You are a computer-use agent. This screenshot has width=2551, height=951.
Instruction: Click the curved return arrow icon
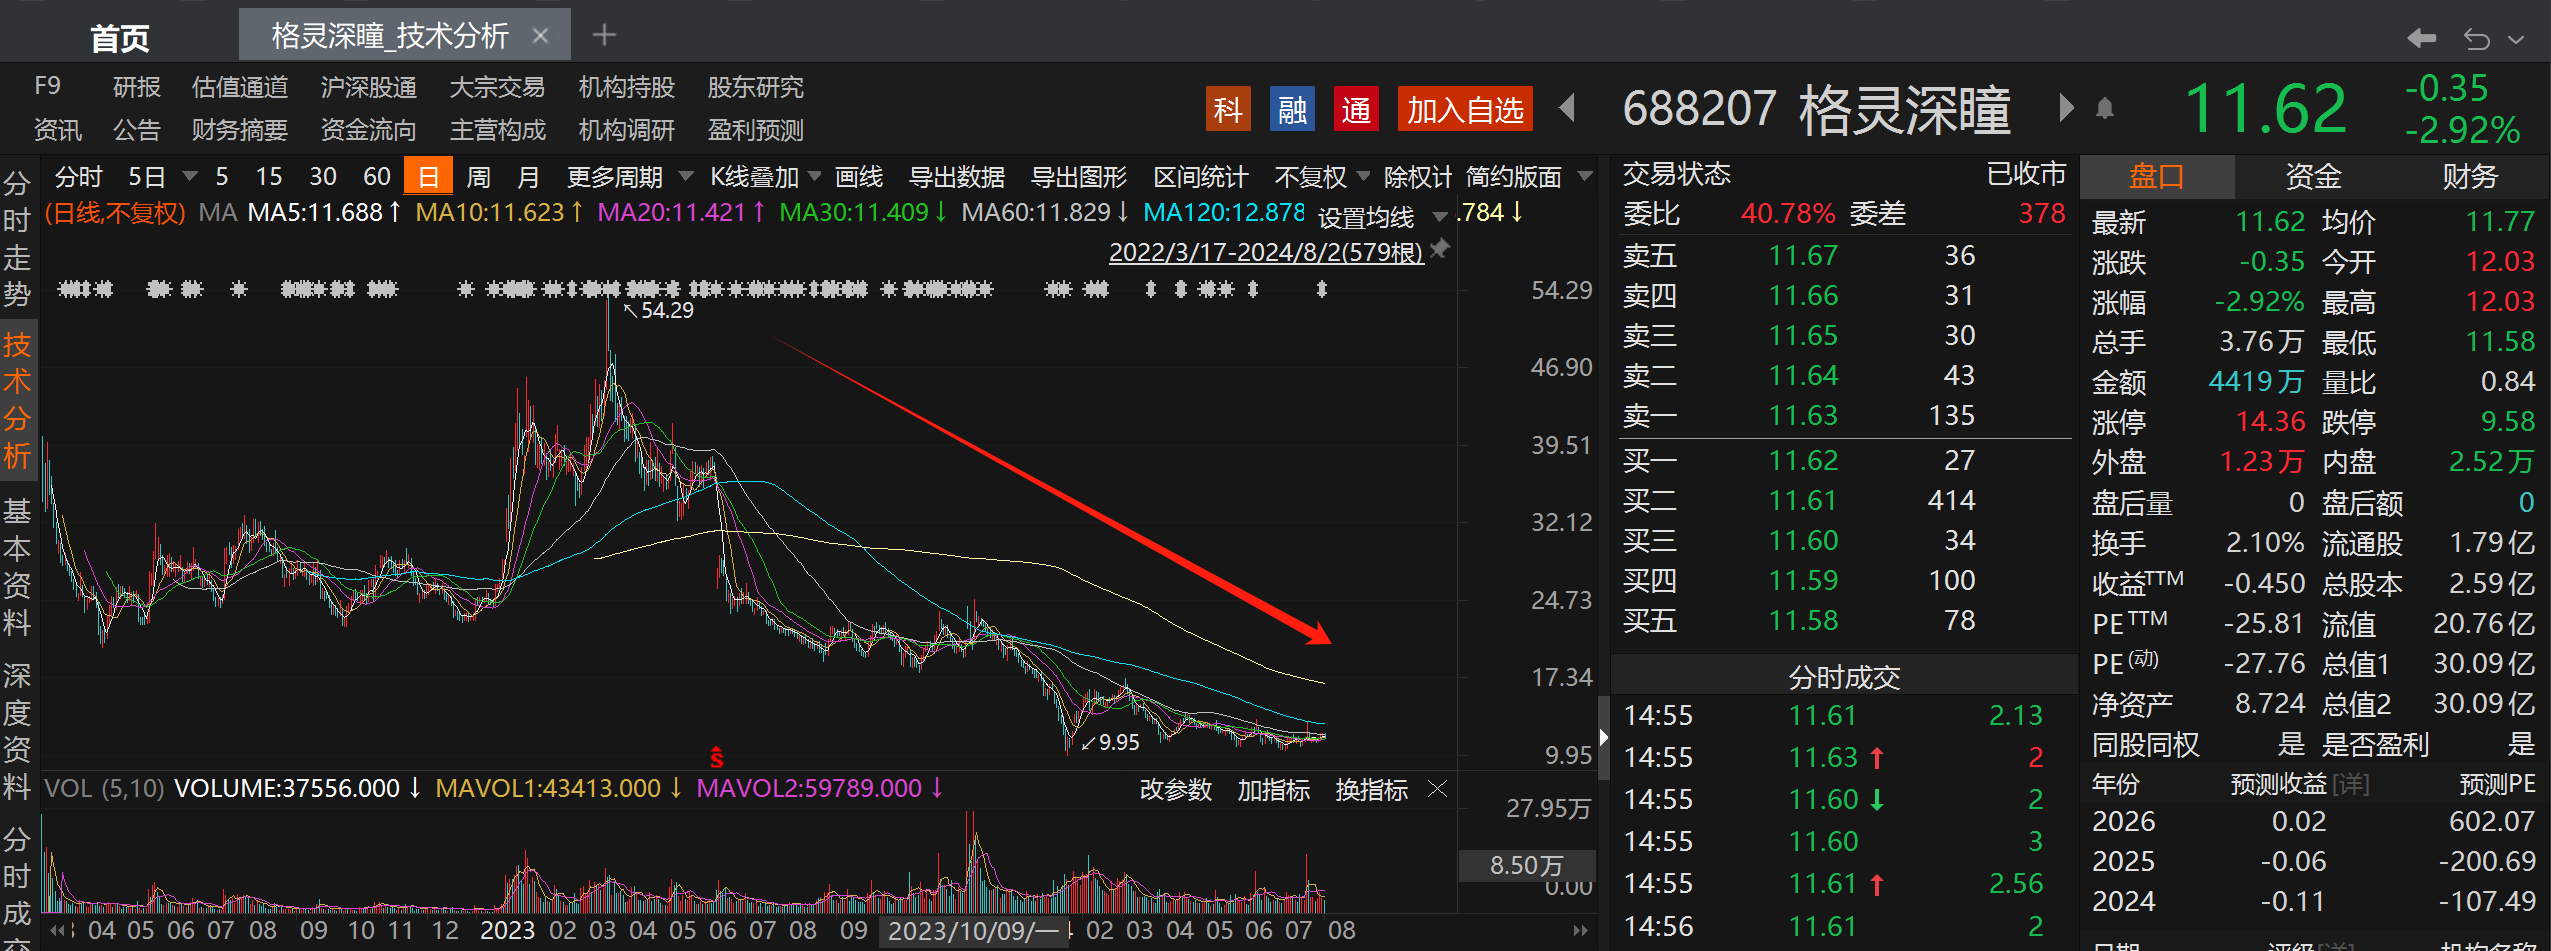click(x=2476, y=38)
